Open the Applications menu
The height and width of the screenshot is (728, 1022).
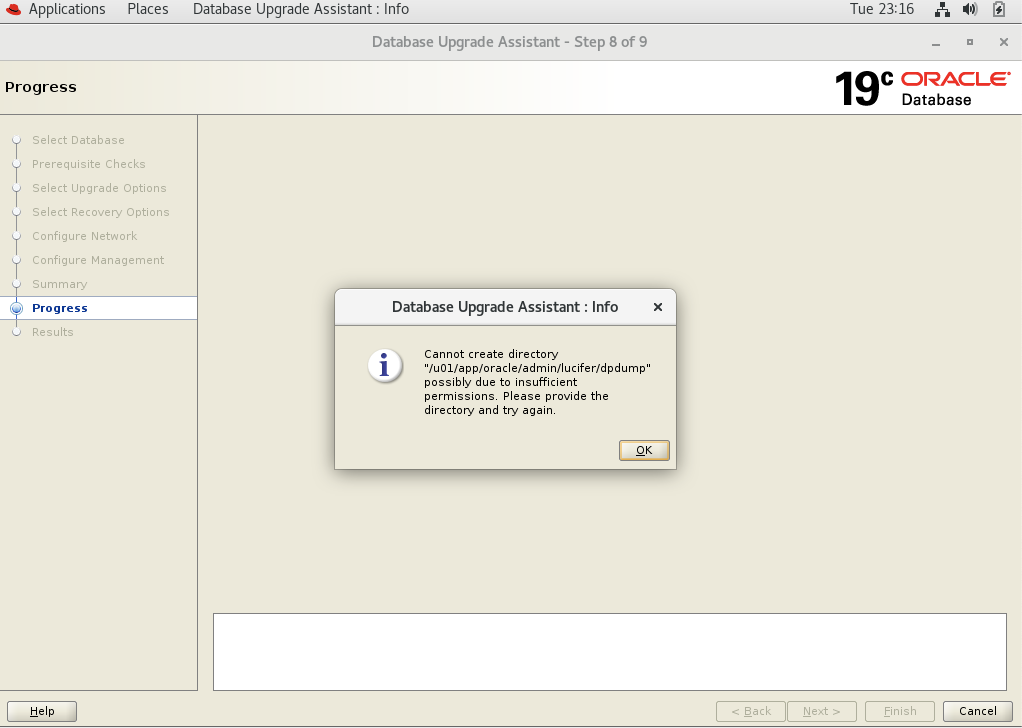click(x=66, y=9)
